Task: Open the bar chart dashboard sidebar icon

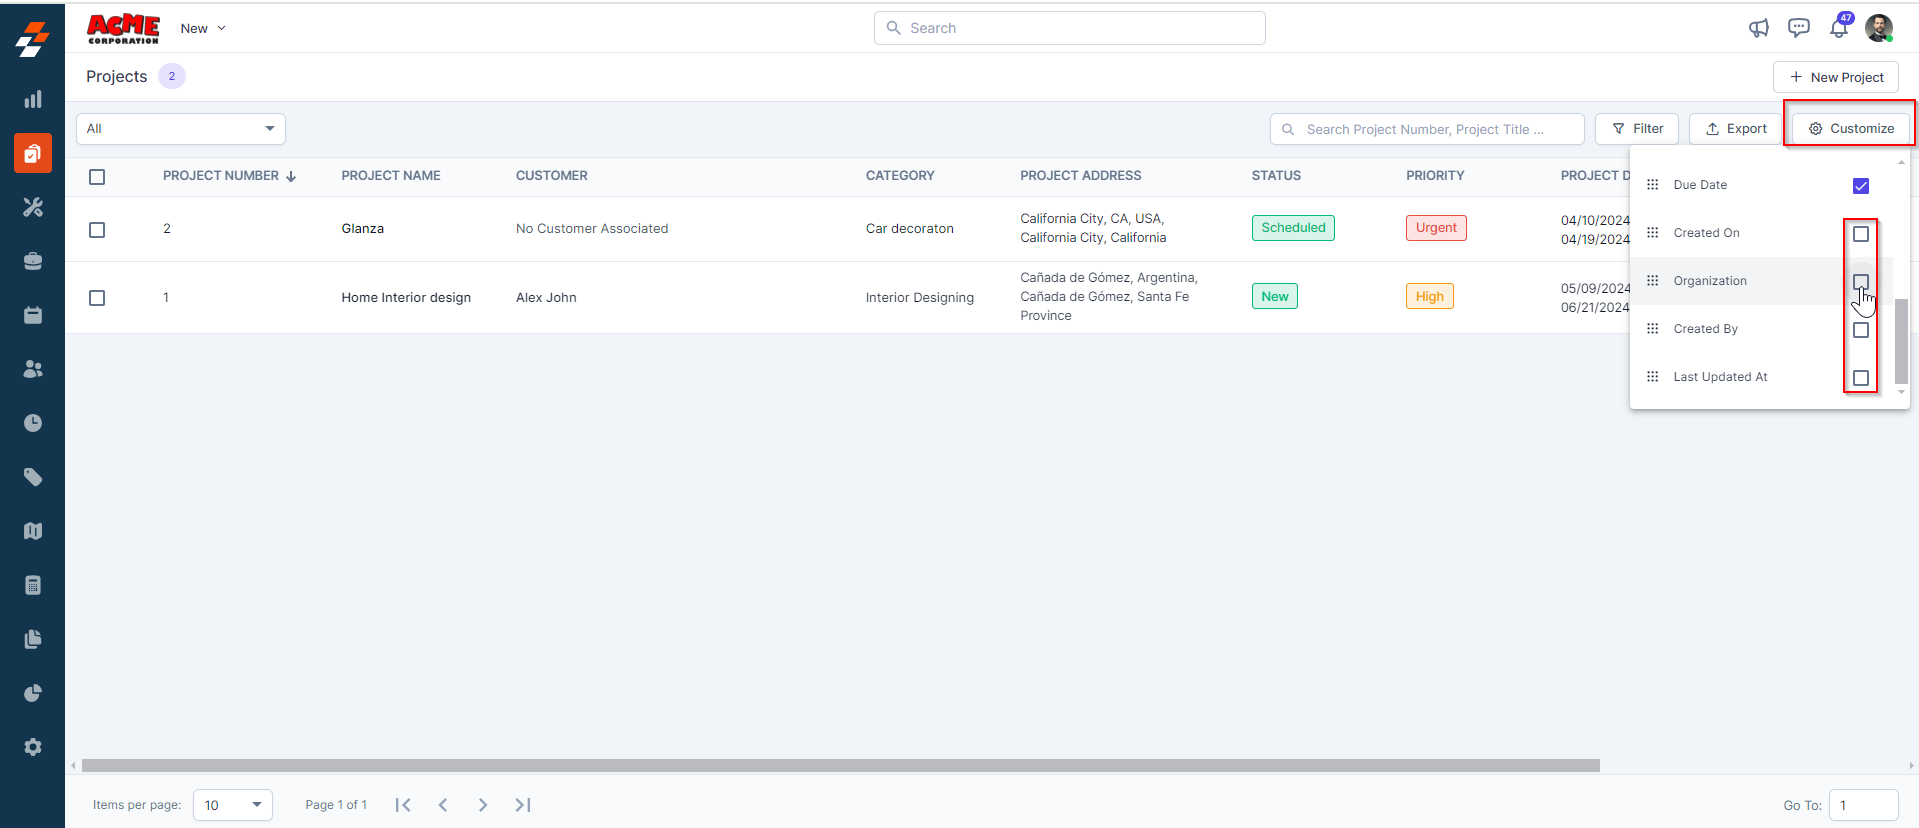Action: 33,99
